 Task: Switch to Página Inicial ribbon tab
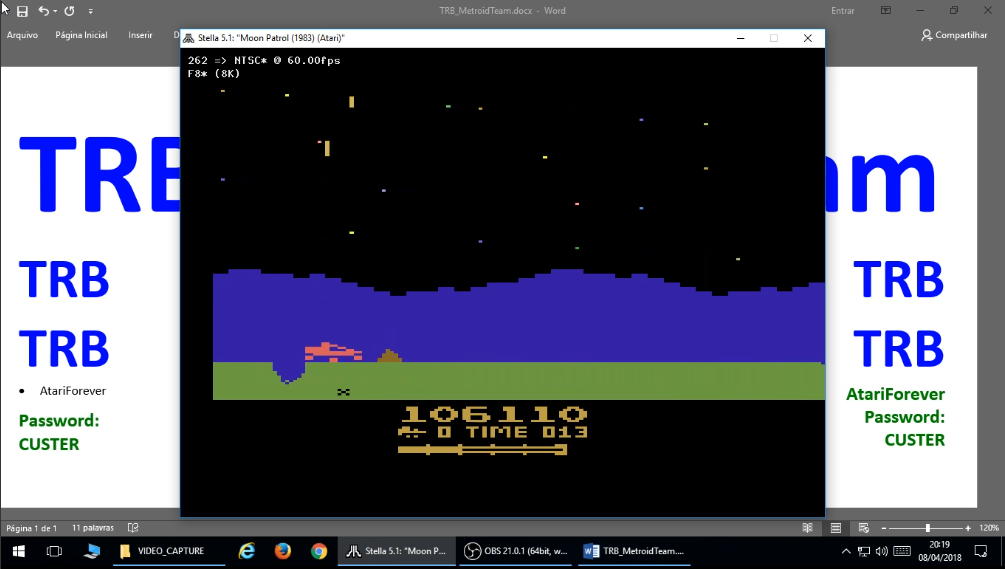click(x=81, y=35)
